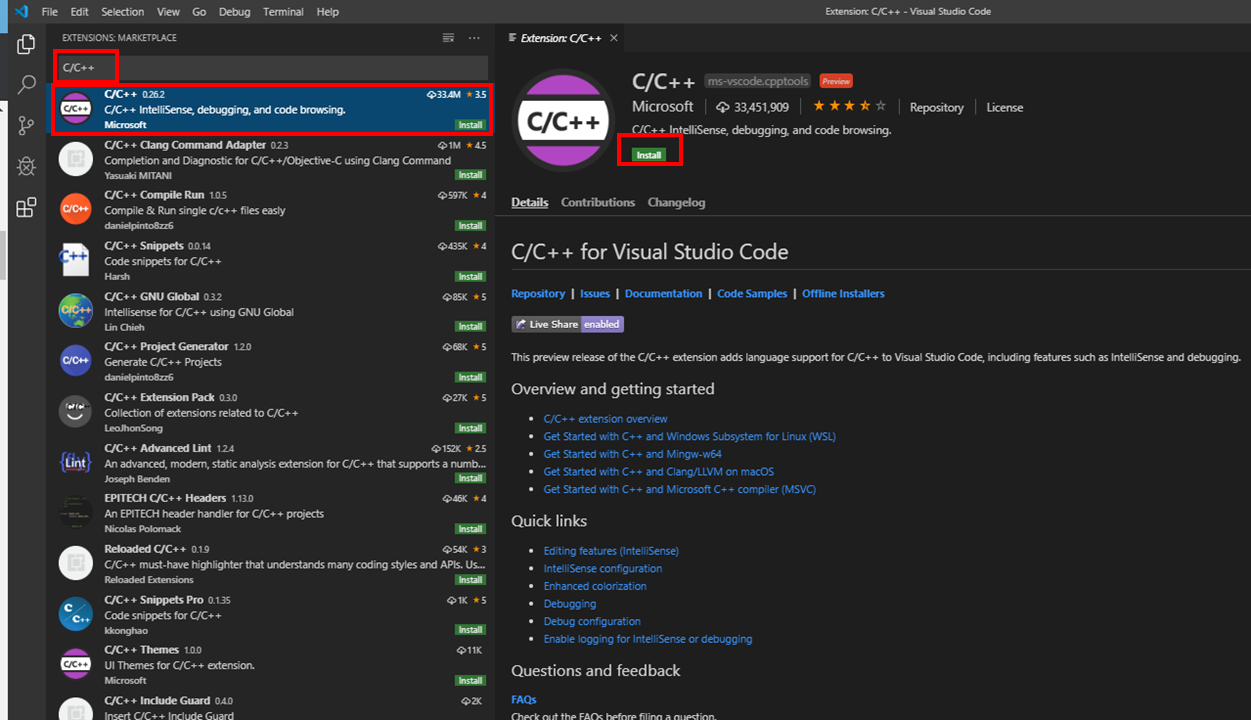The height and width of the screenshot is (720, 1251).
Task: Open the Debug menu
Action: (234, 12)
